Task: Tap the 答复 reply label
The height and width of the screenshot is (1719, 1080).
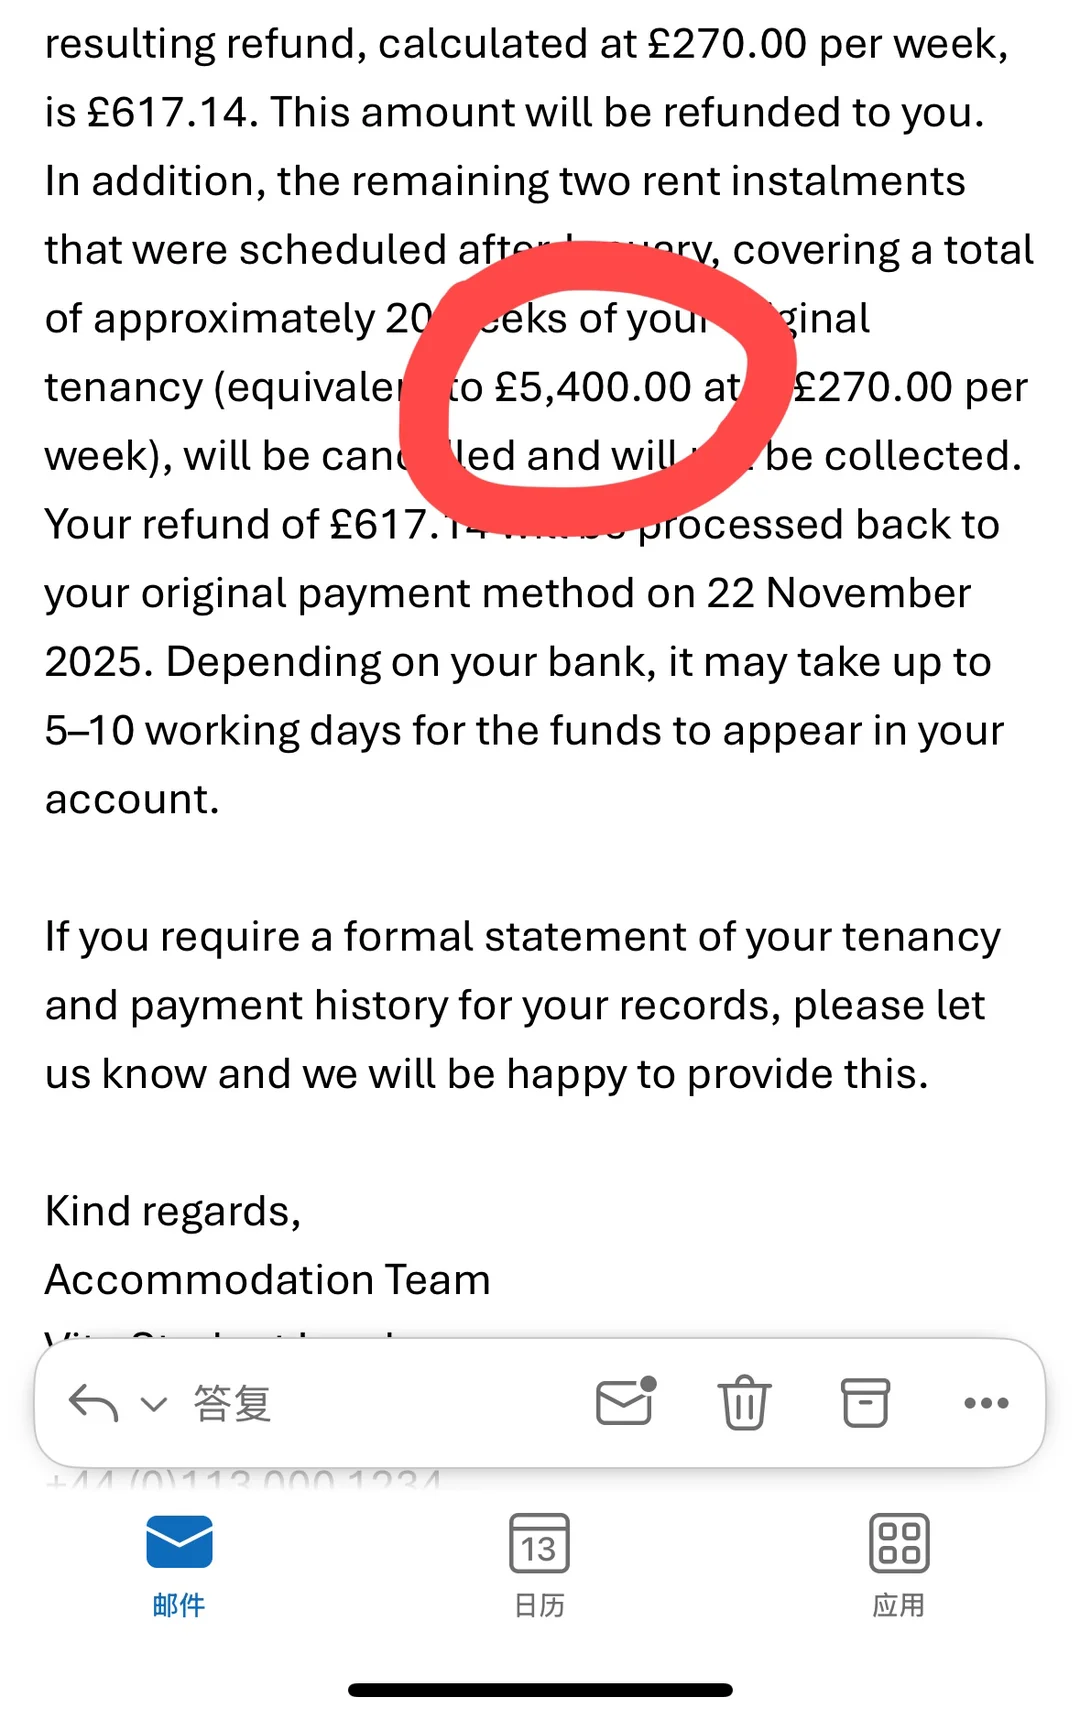Action: tap(232, 1403)
